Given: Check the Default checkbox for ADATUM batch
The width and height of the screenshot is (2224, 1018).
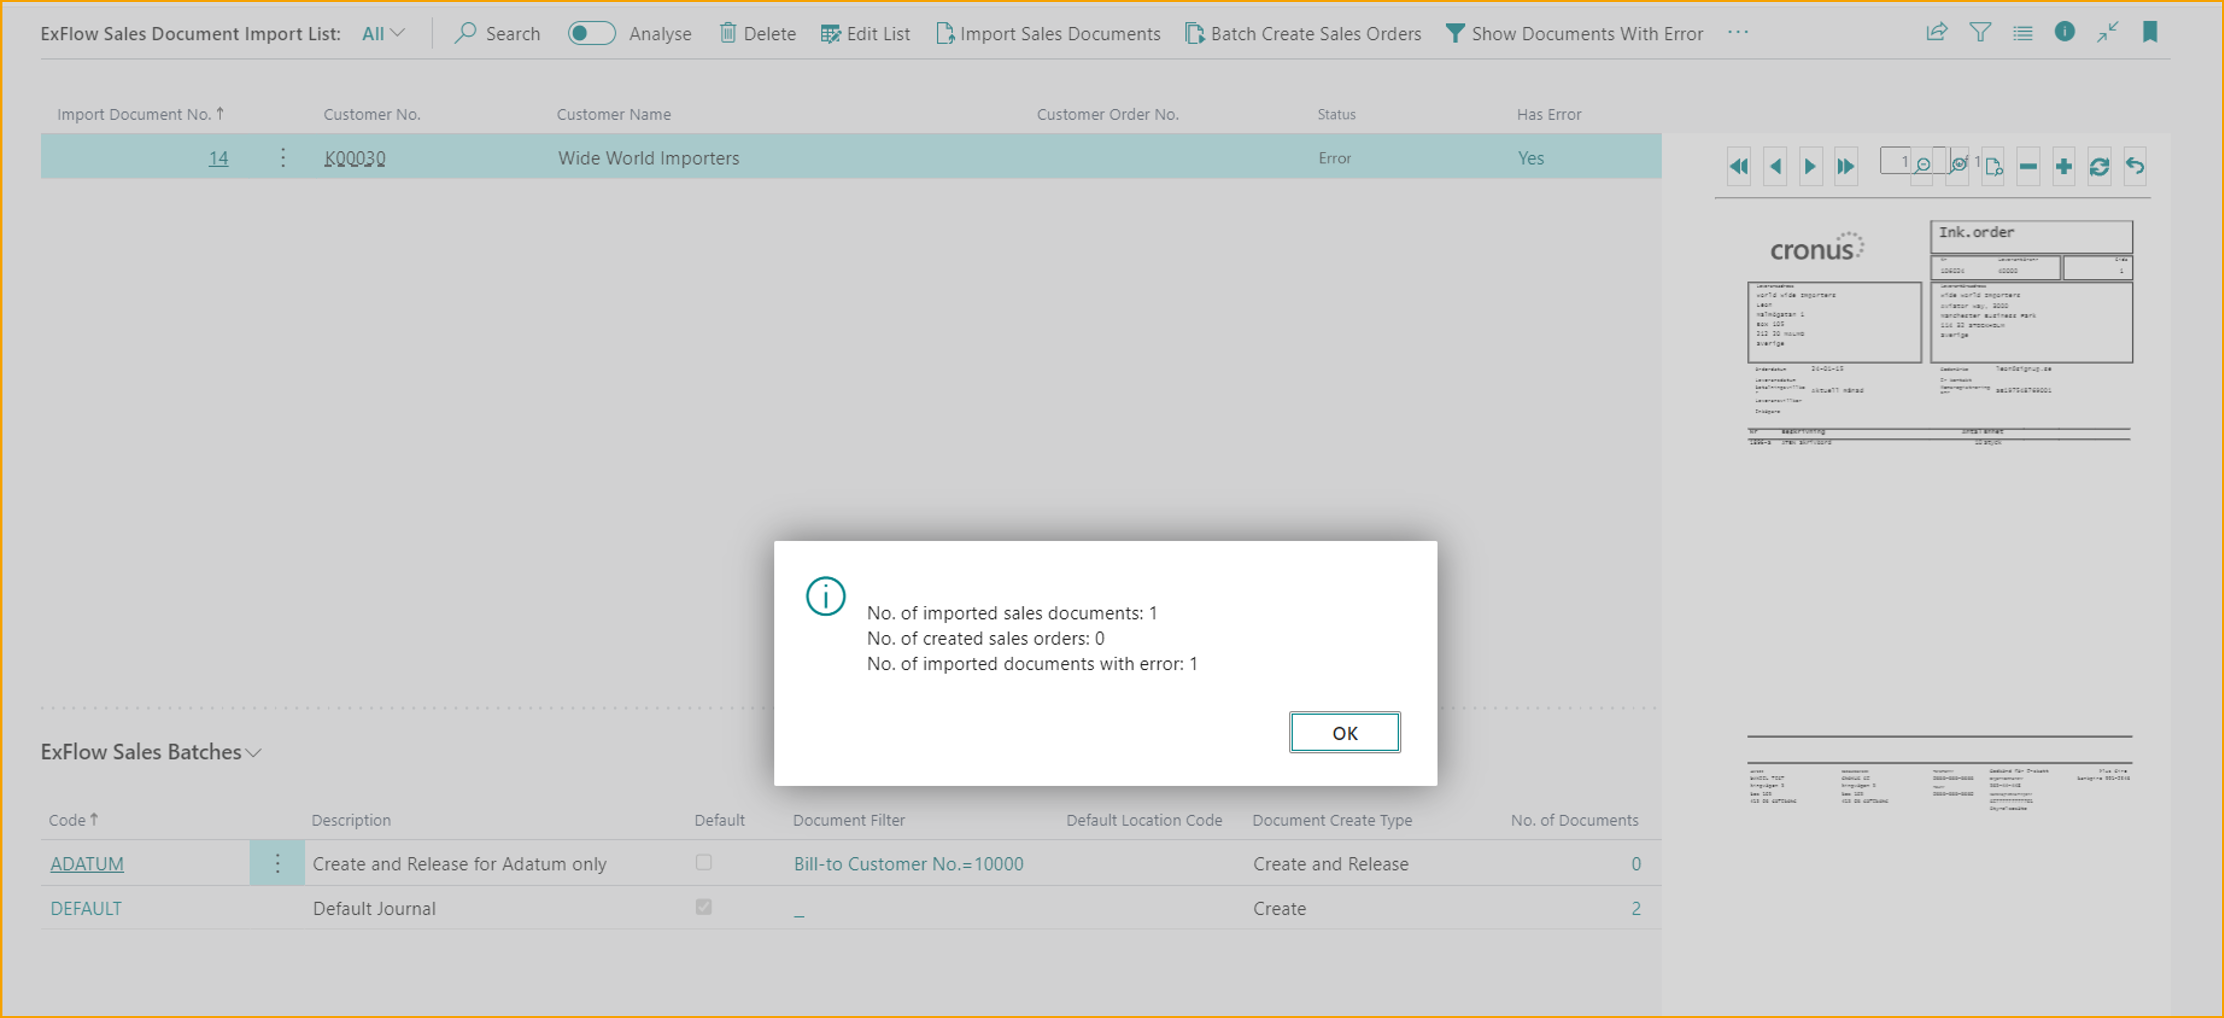Looking at the screenshot, I should click(x=704, y=862).
